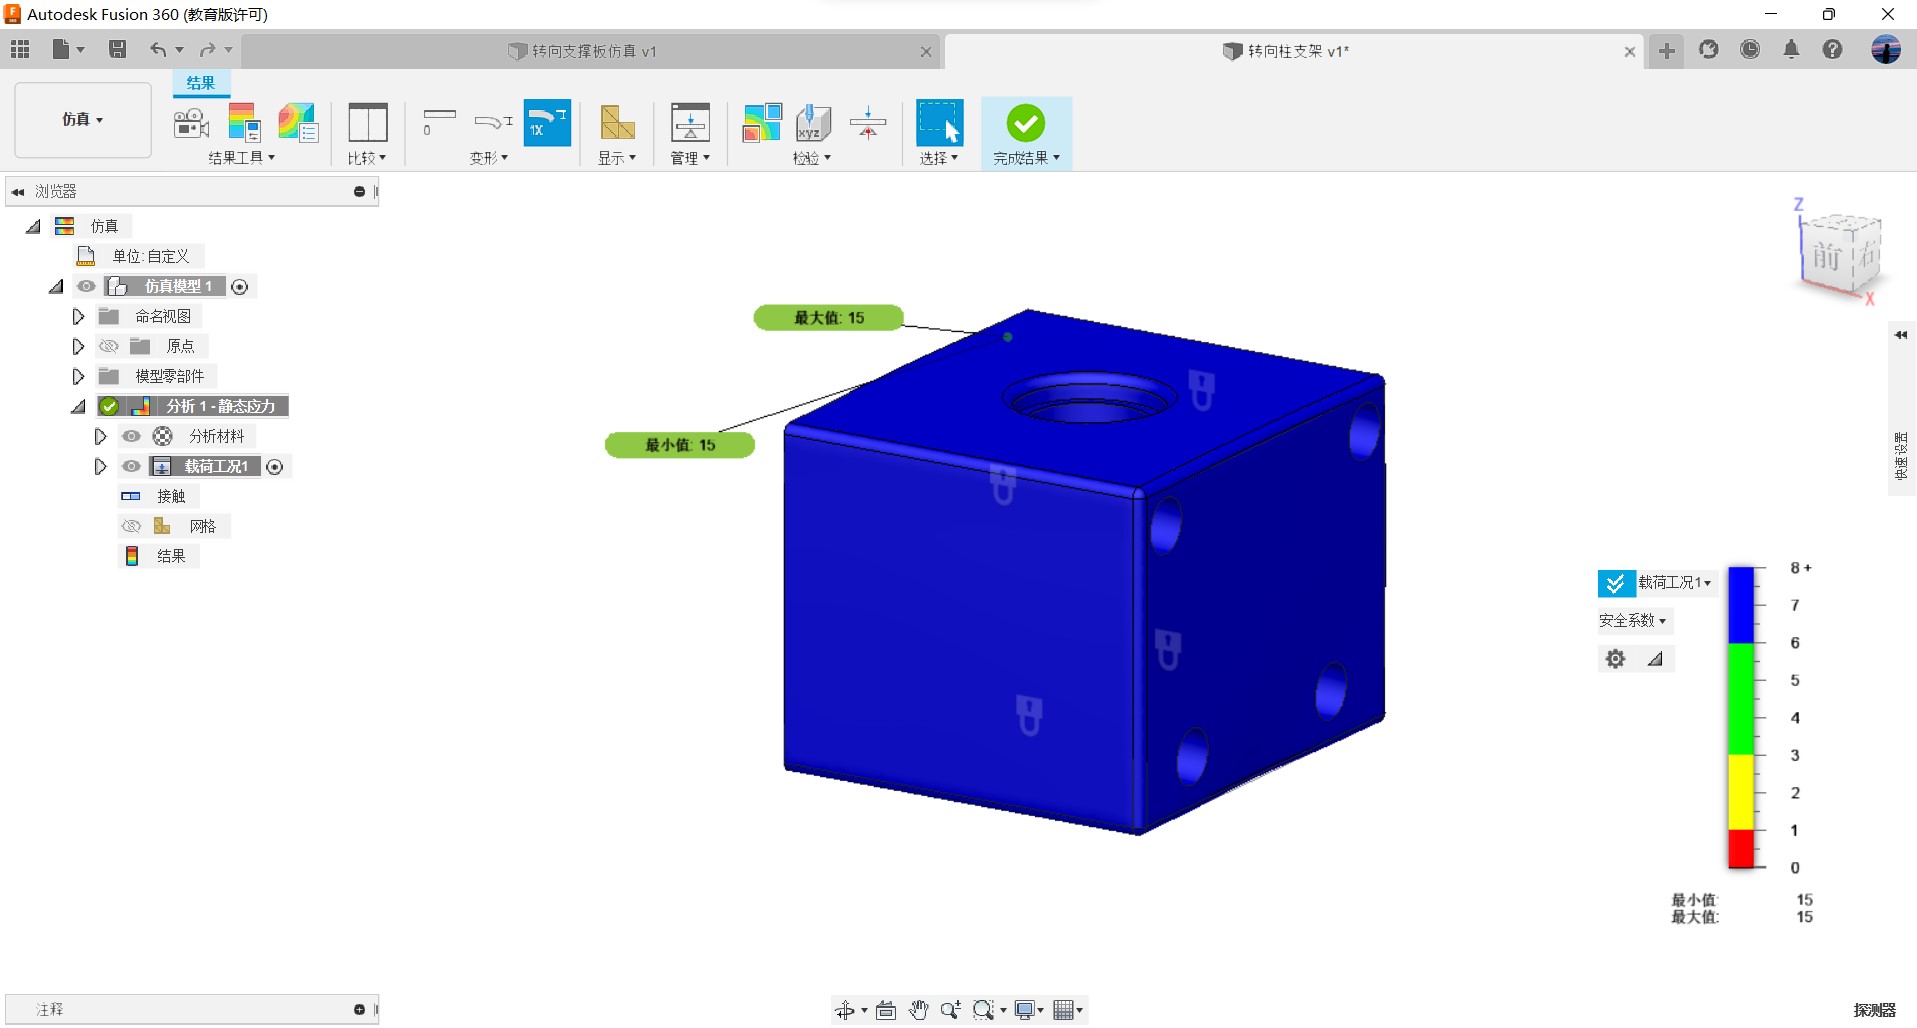Undo the last action
This screenshot has width=1917, height=1028.
158,50
